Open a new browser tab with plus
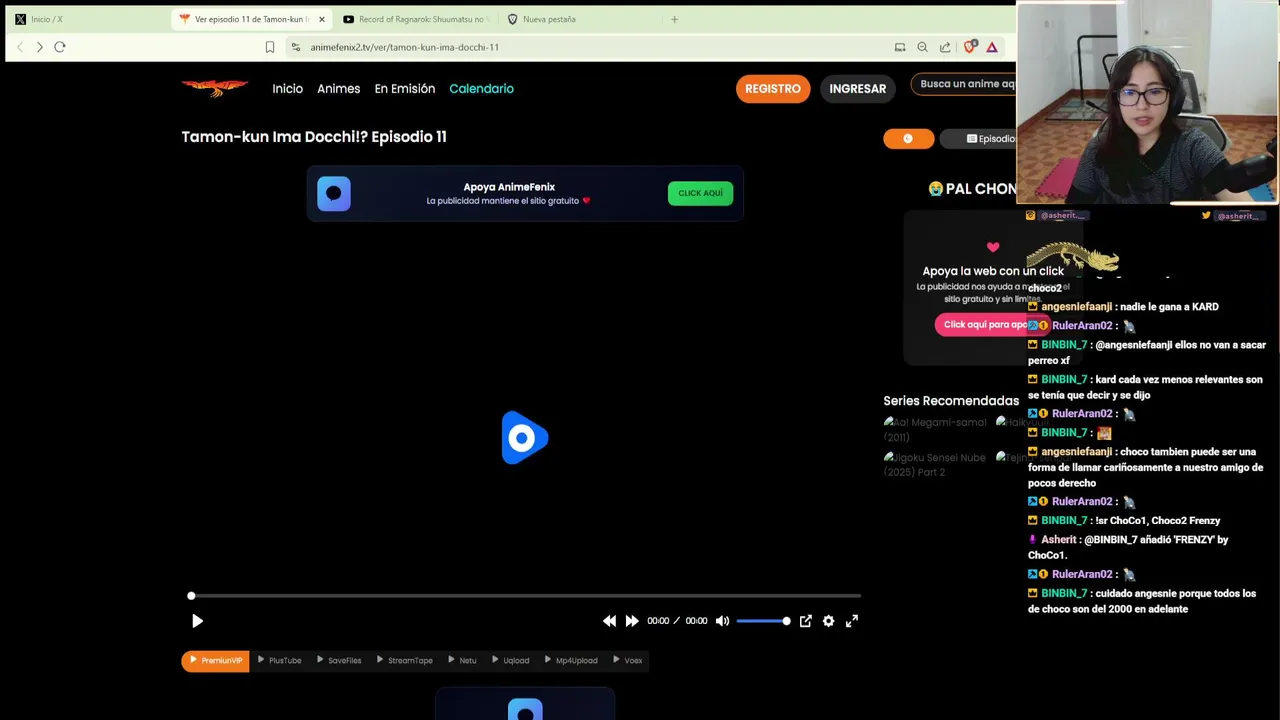Viewport: 1280px width, 720px height. [674, 19]
